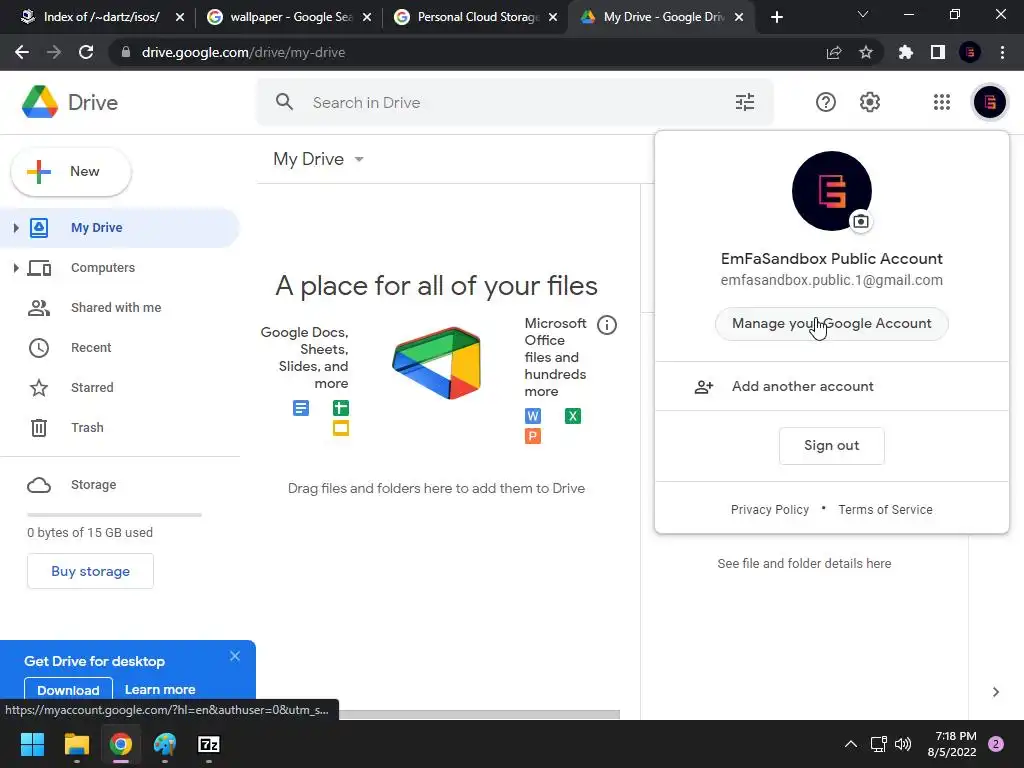
Task: Click in Search in Drive field
Action: (x=515, y=103)
